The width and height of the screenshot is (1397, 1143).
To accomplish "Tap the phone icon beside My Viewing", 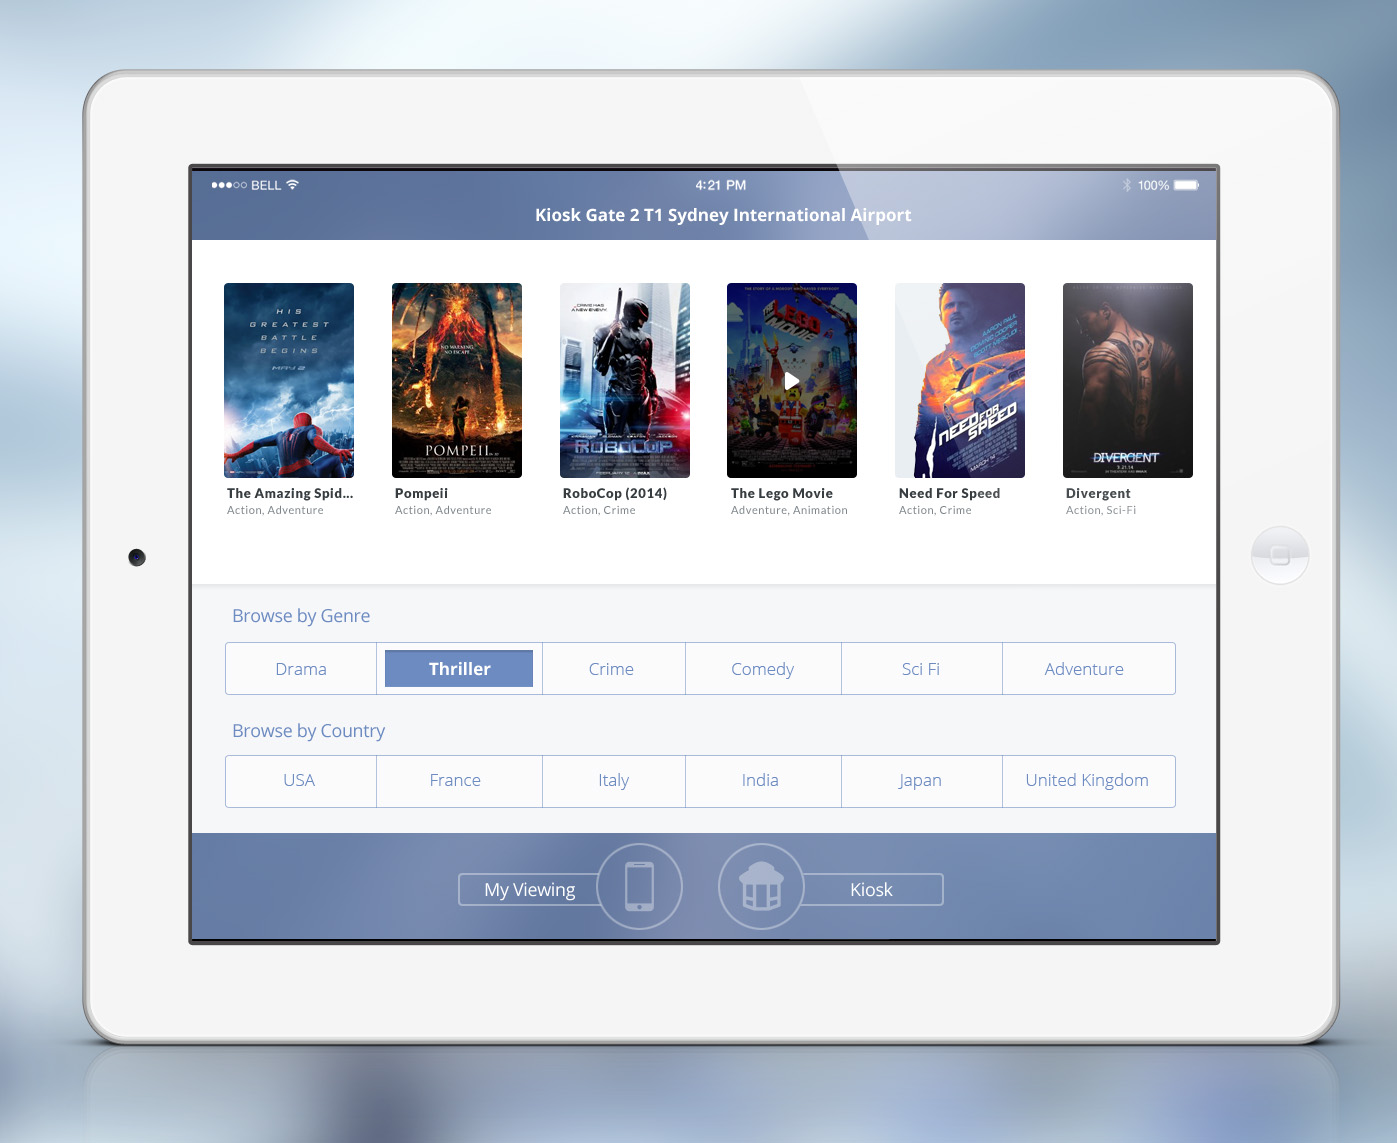I will (x=640, y=886).
